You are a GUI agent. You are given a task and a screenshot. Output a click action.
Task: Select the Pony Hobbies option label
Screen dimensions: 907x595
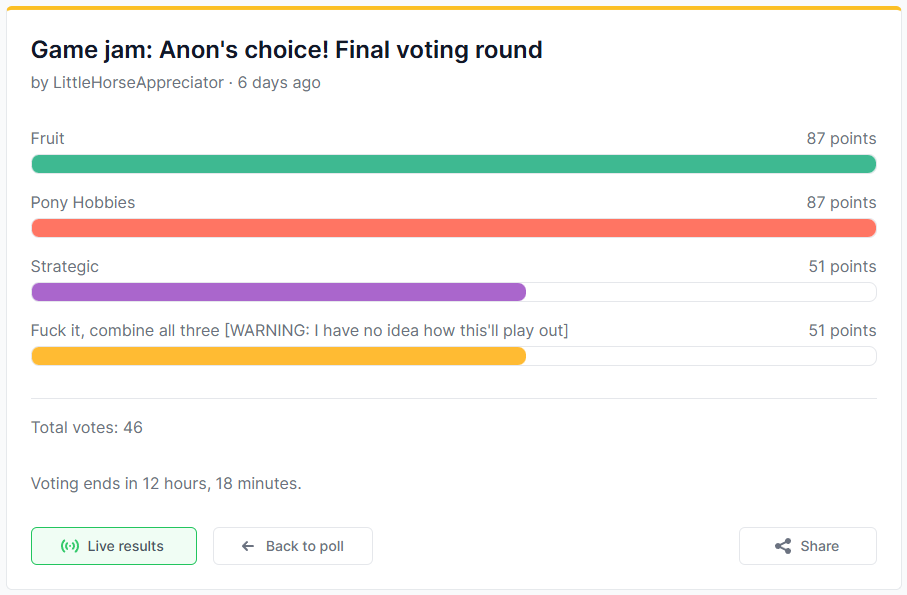83,202
